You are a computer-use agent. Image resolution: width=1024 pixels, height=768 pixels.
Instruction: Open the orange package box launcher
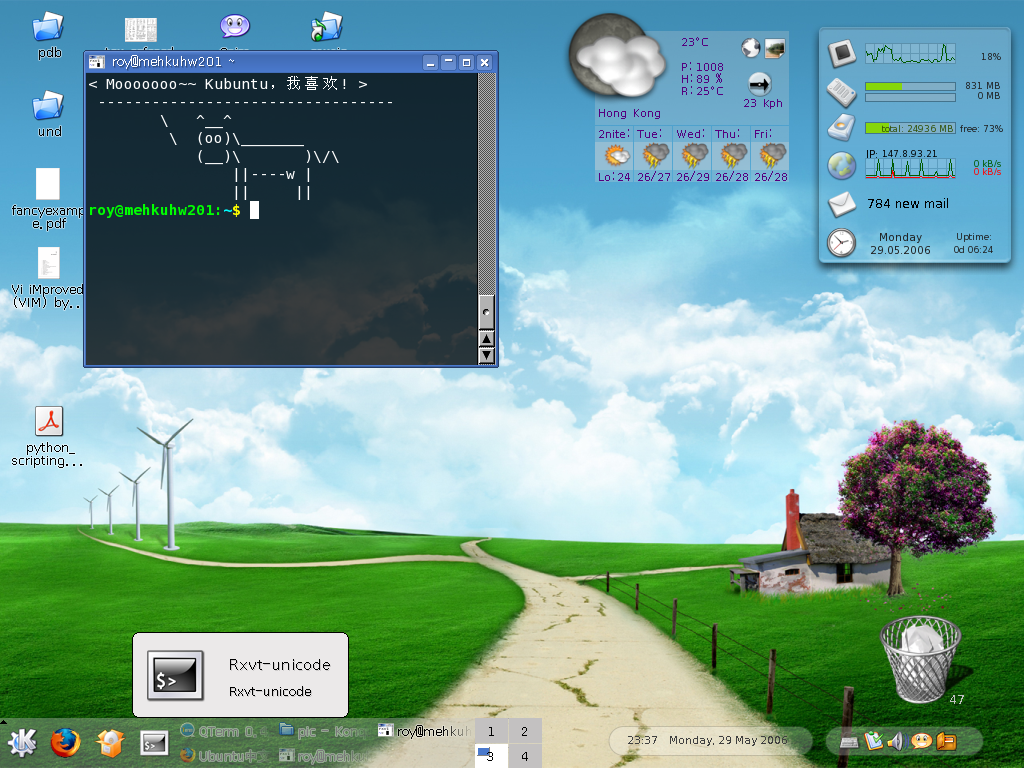point(110,743)
